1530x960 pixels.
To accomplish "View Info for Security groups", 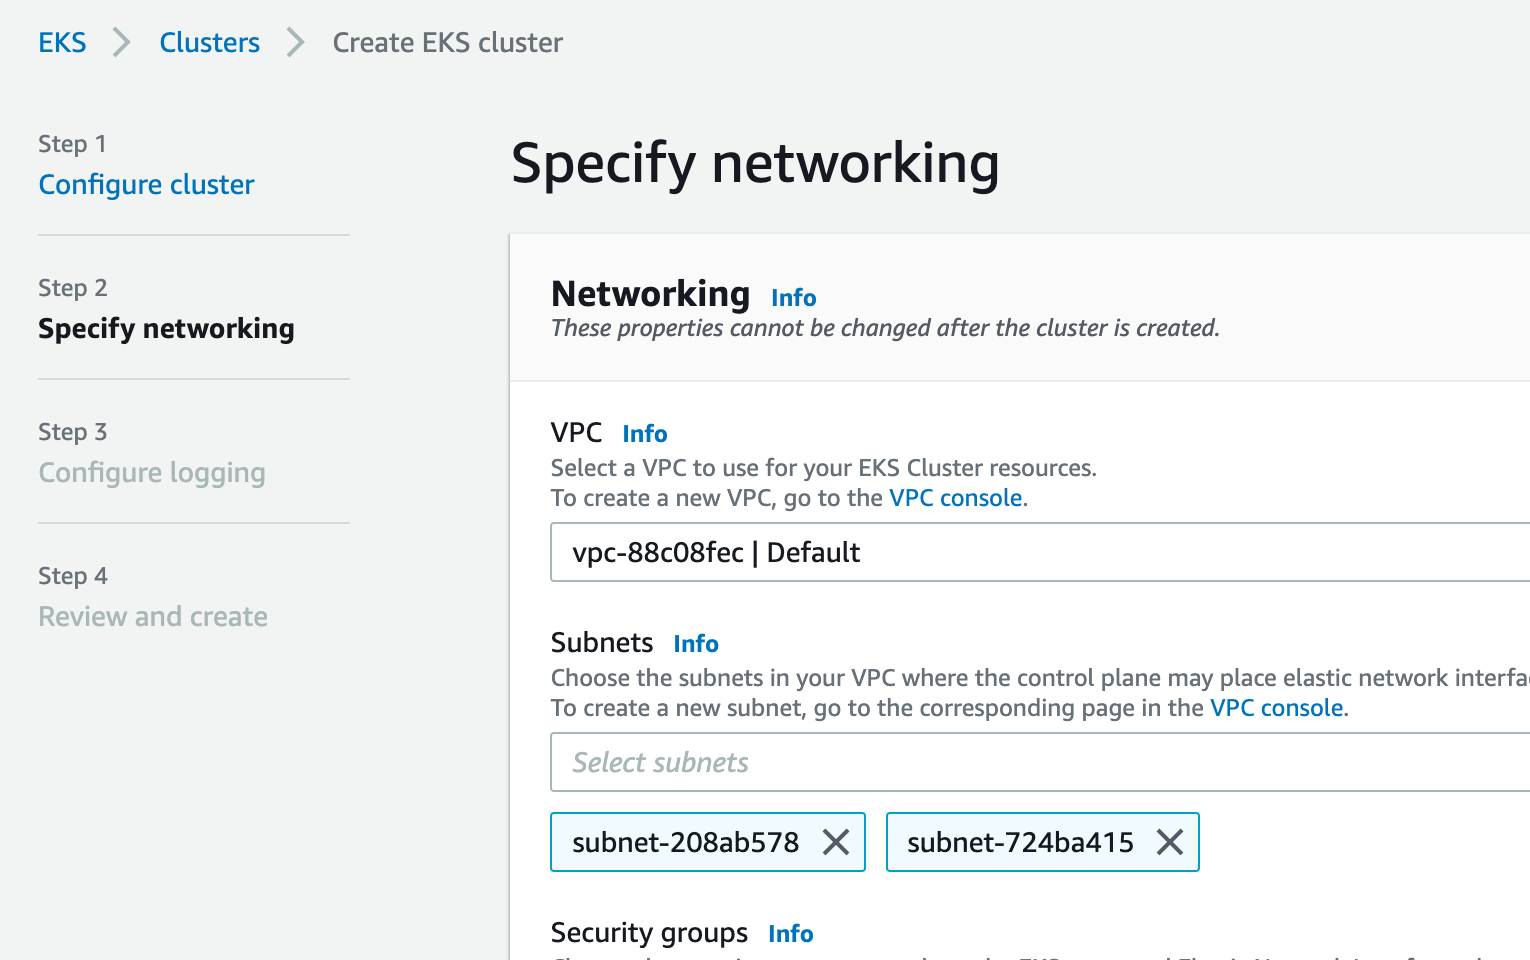I will 790,934.
